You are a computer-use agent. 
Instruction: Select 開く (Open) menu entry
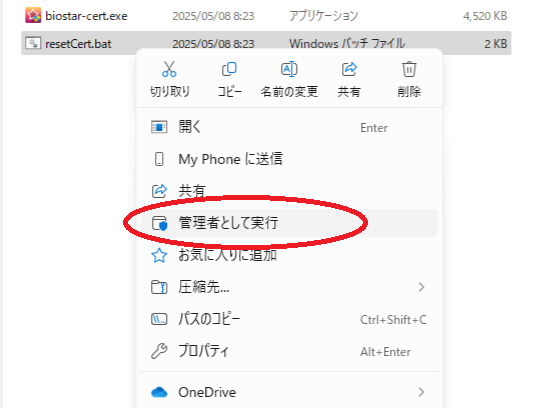[x=289, y=127]
